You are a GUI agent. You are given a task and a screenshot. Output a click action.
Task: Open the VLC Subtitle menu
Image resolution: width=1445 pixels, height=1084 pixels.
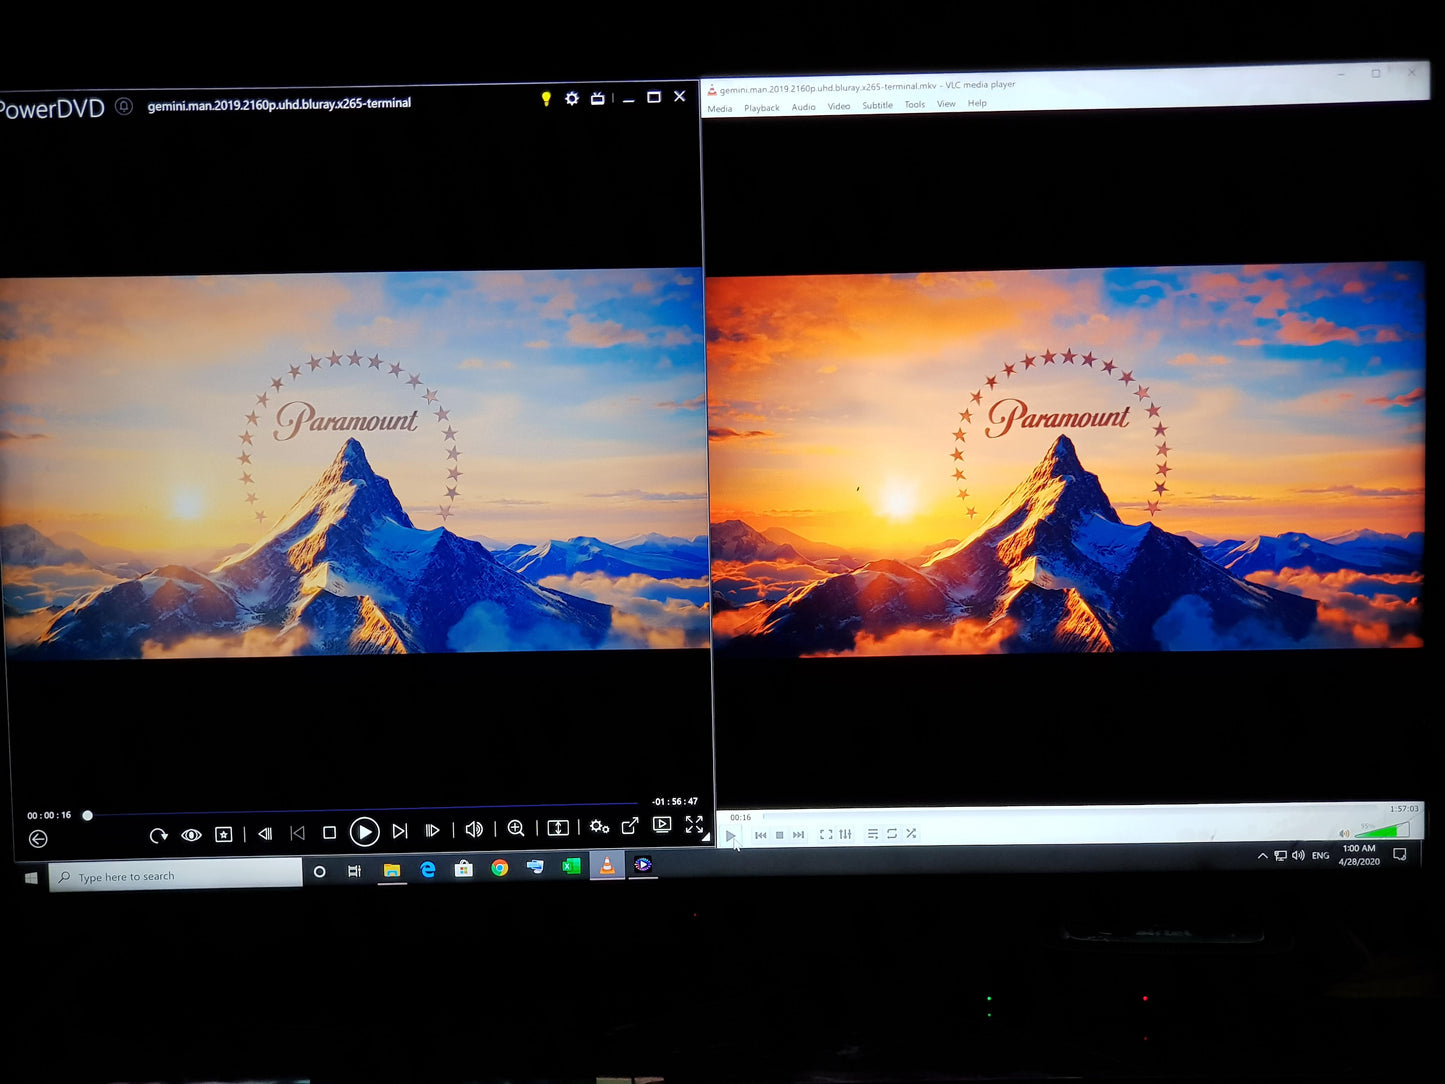877,105
